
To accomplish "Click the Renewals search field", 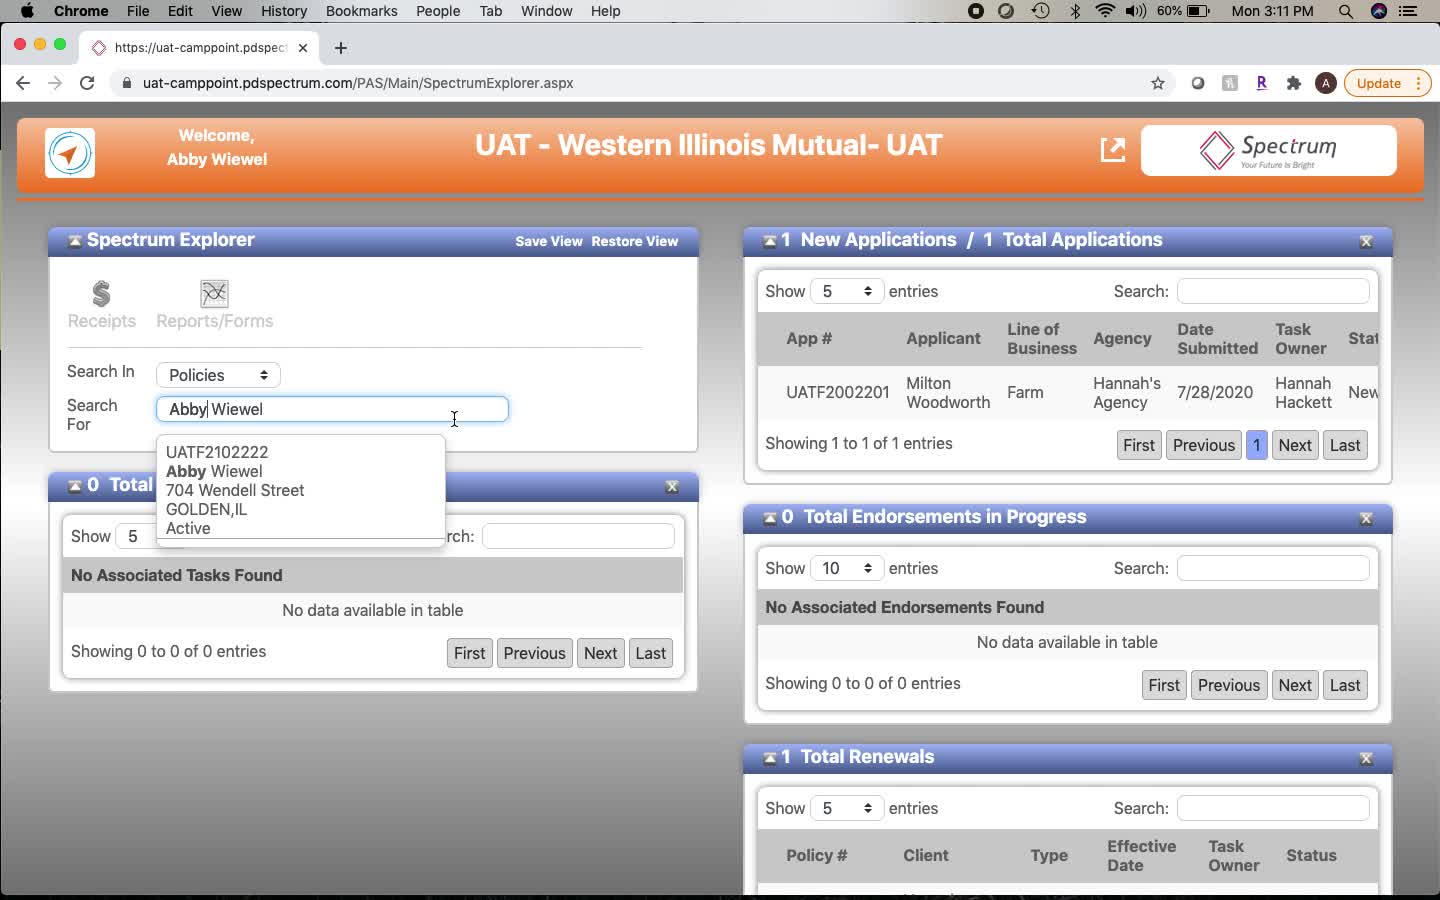I will pos(1273,808).
